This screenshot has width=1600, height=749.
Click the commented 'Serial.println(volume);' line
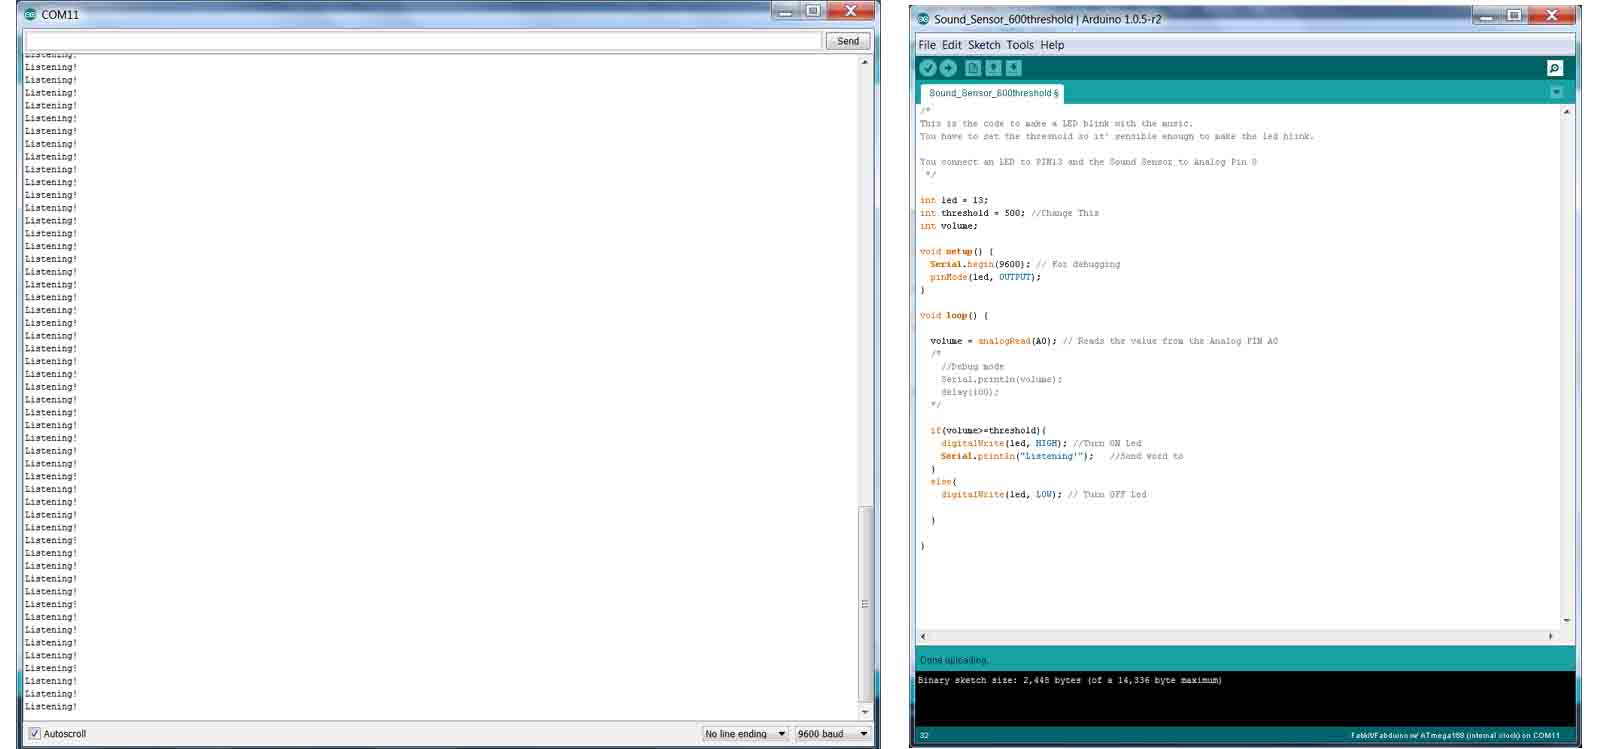point(1001,380)
